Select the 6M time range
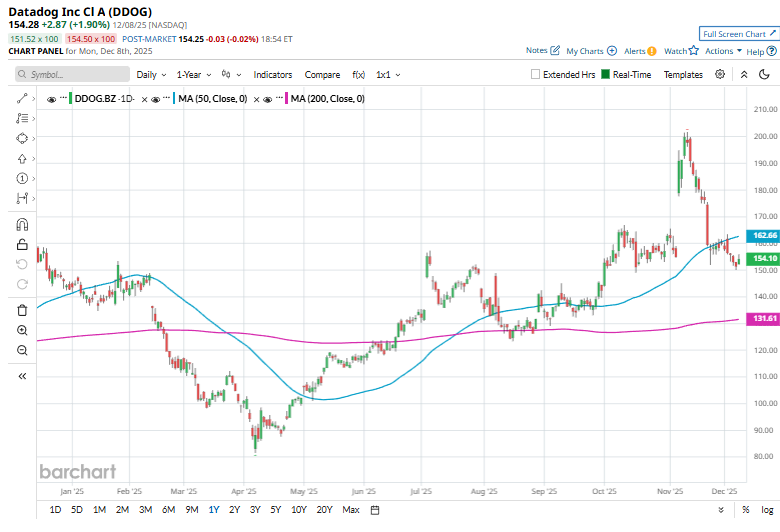780x532 pixels. click(x=169, y=510)
